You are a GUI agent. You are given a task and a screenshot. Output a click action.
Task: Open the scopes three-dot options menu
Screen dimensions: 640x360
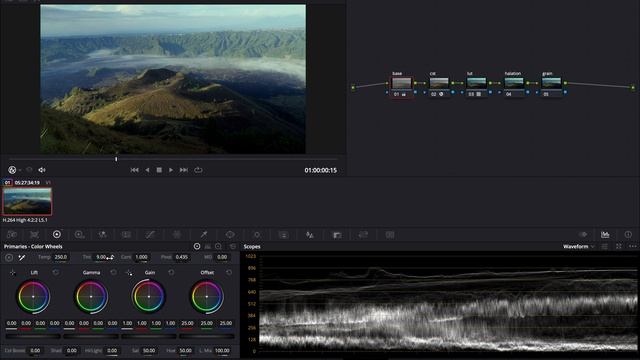click(632, 246)
